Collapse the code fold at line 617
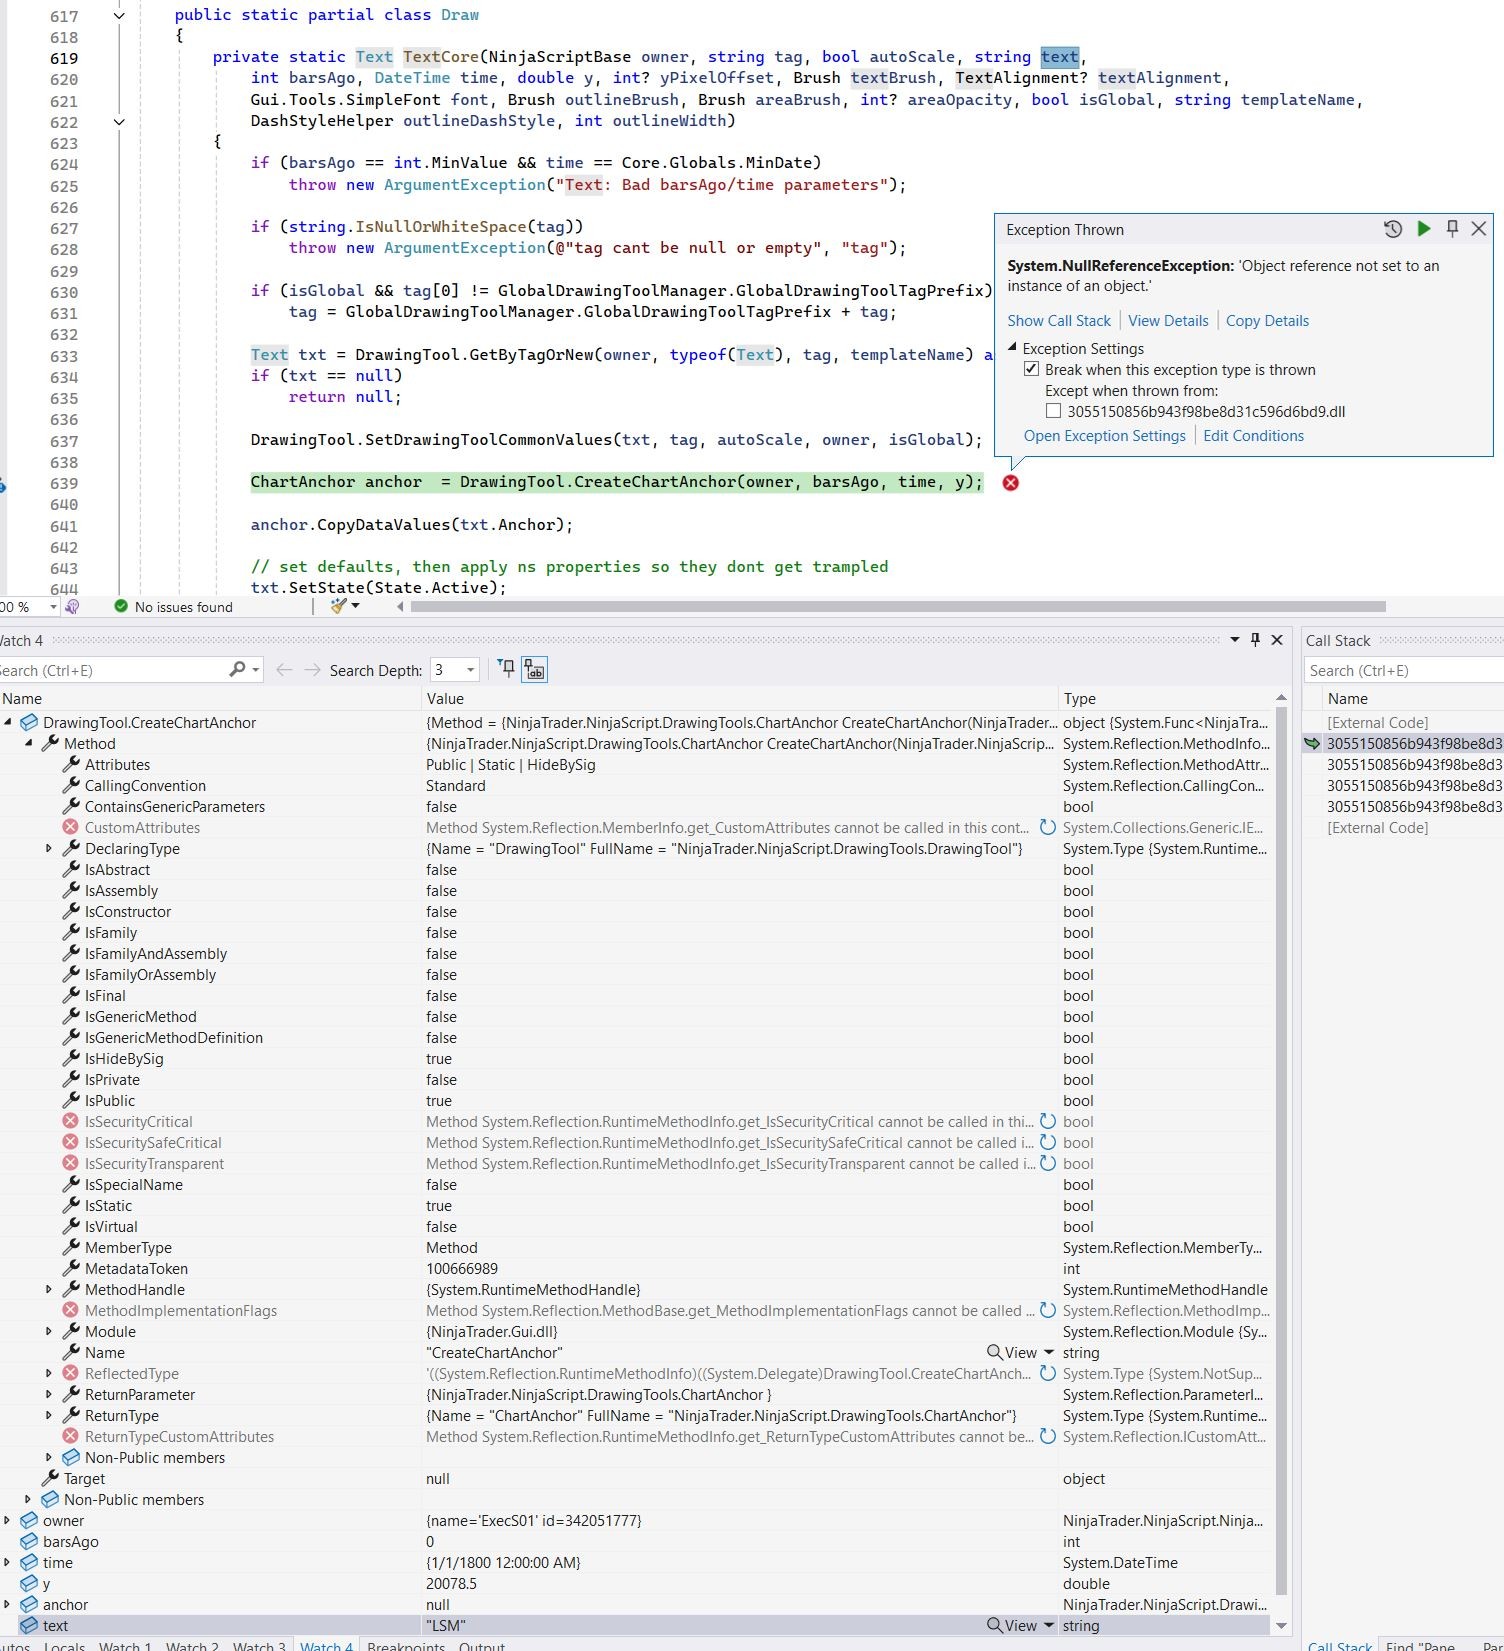This screenshot has width=1504, height=1651. [x=119, y=15]
